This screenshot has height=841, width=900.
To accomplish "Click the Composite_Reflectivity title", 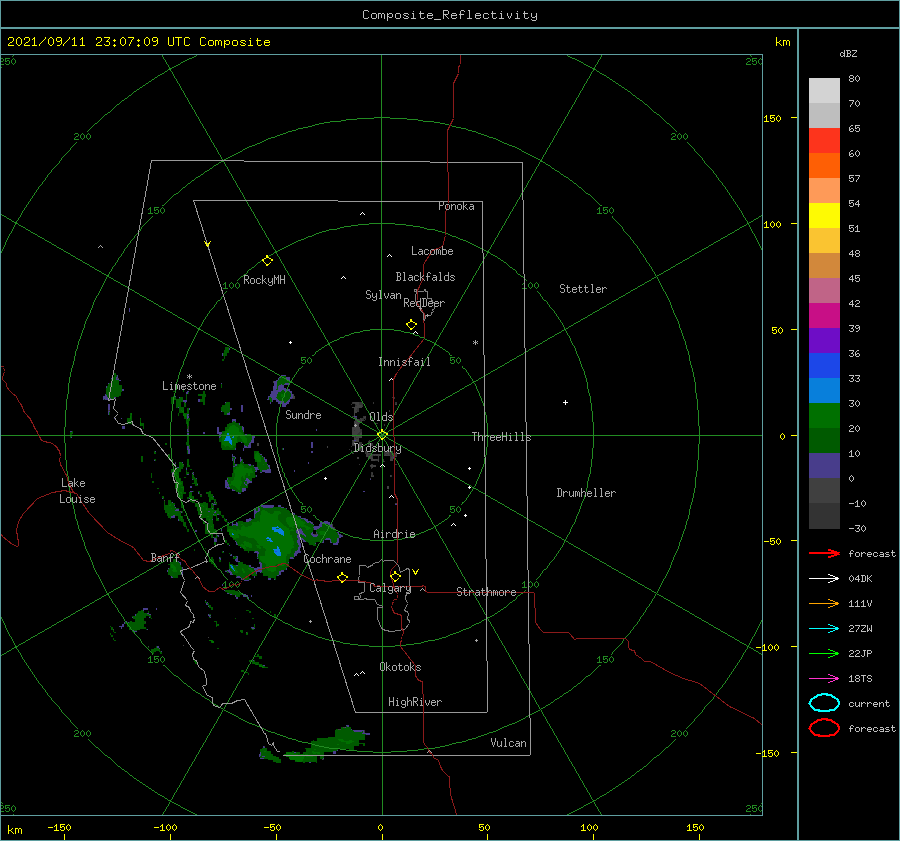I will (x=449, y=15).
